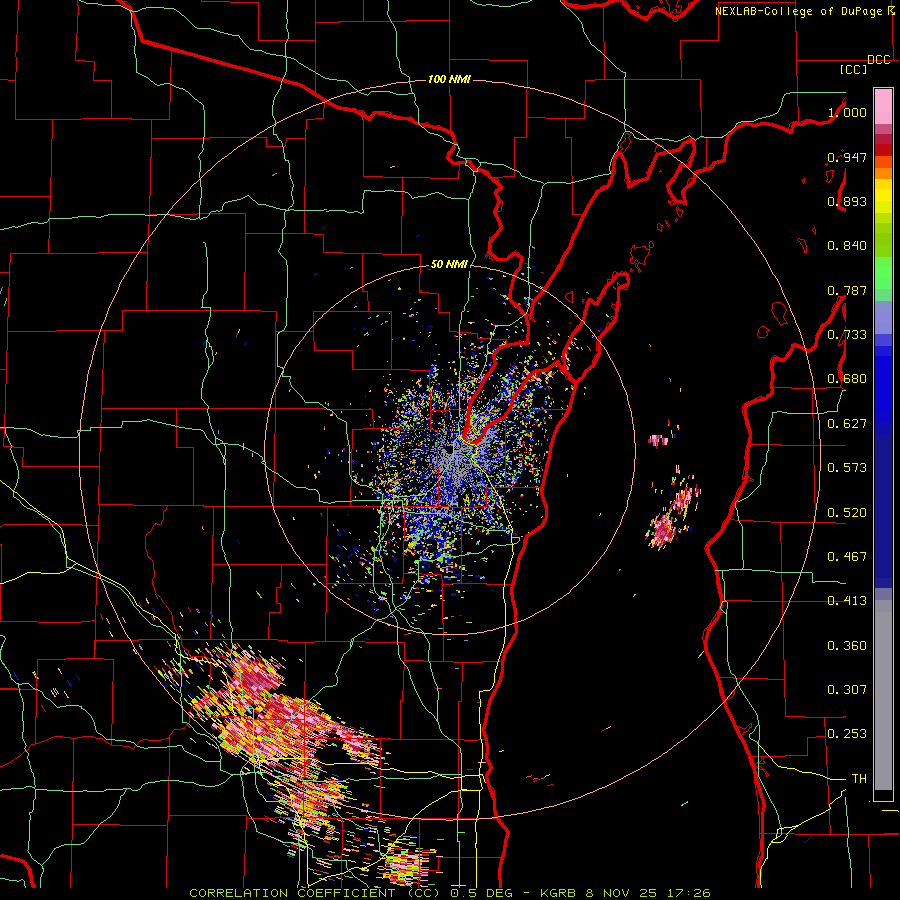Select the 0.307 legend value
The width and height of the screenshot is (900, 900).
coord(847,690)
